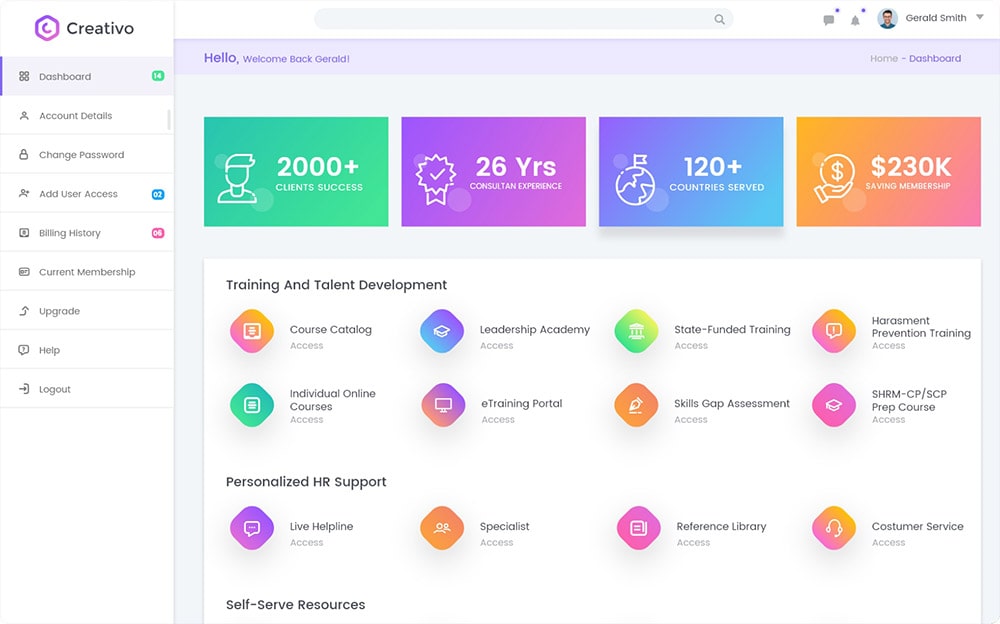Click inside the top search field

coord(510,19)
